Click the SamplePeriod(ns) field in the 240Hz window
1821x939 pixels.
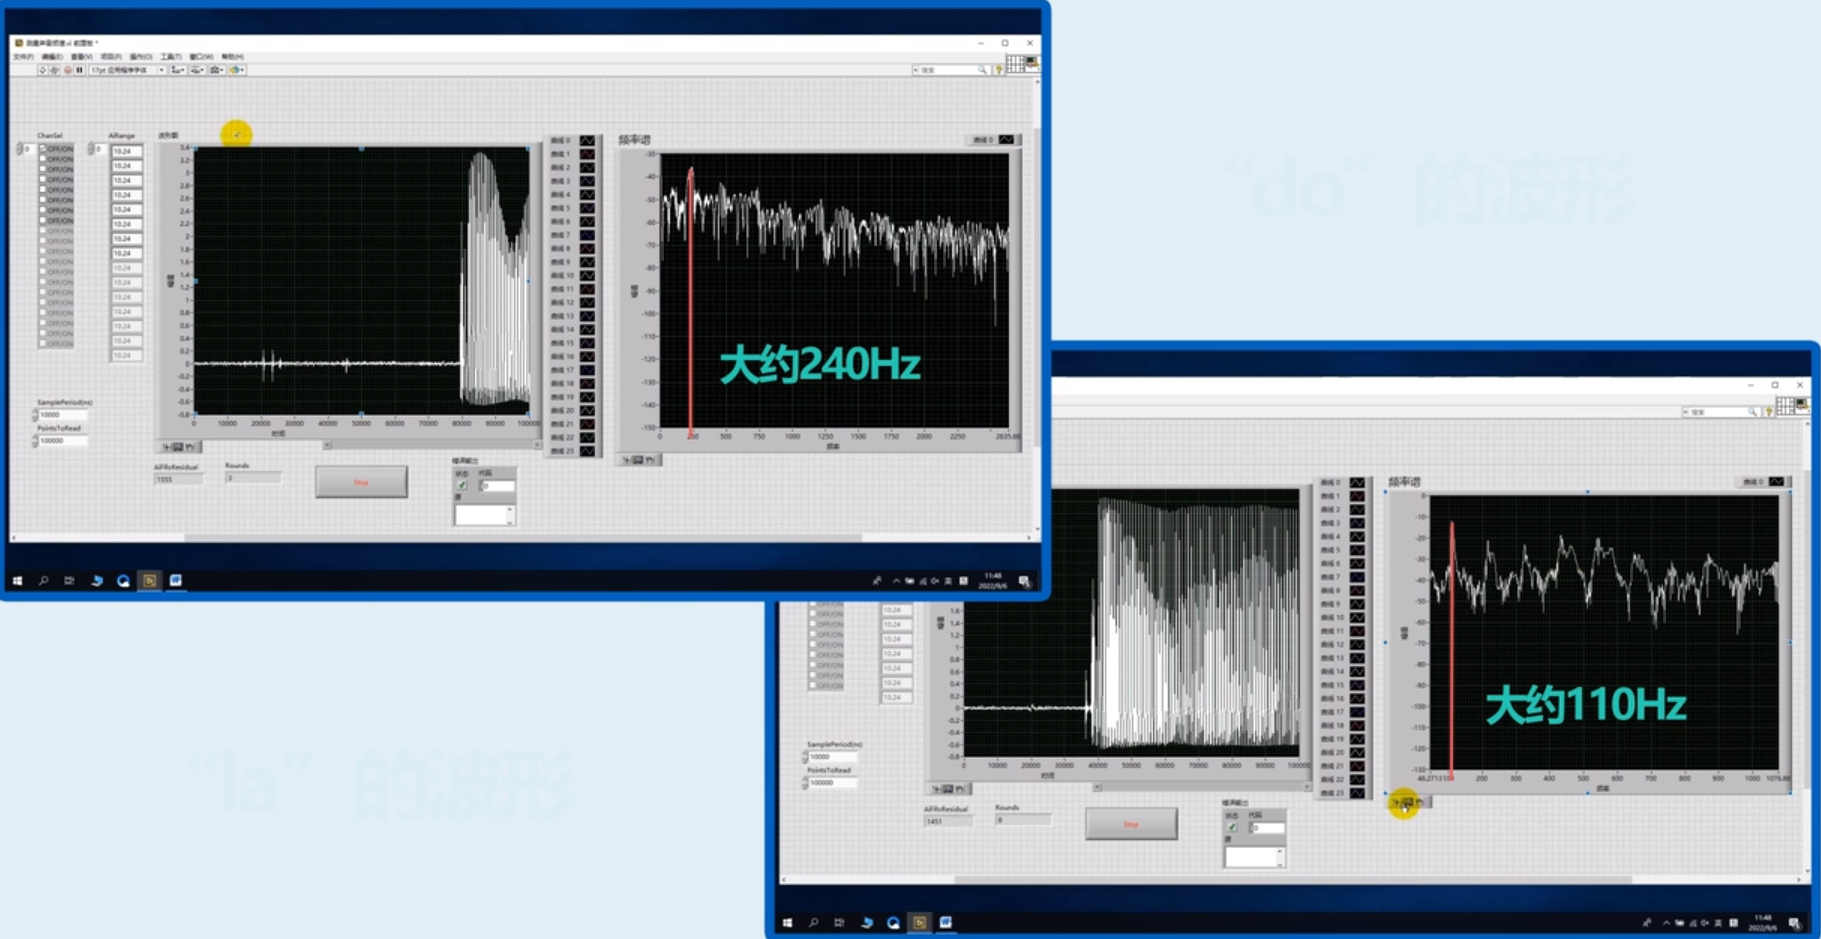pyautogui.click(x=62, y=414)
